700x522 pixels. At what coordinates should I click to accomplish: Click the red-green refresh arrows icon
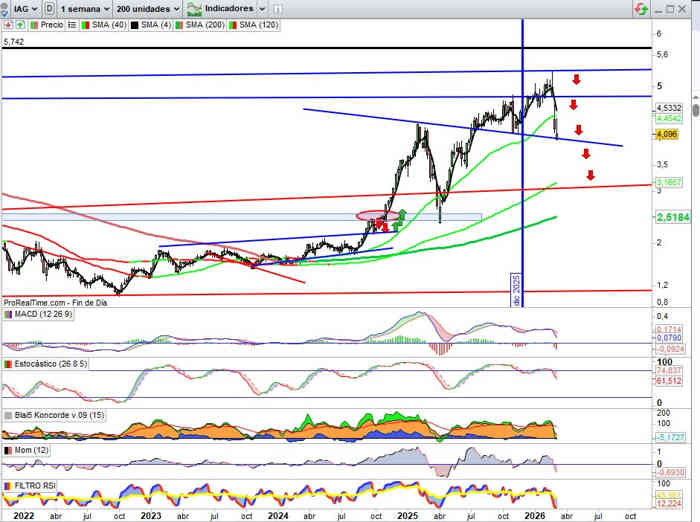[640, 8]
